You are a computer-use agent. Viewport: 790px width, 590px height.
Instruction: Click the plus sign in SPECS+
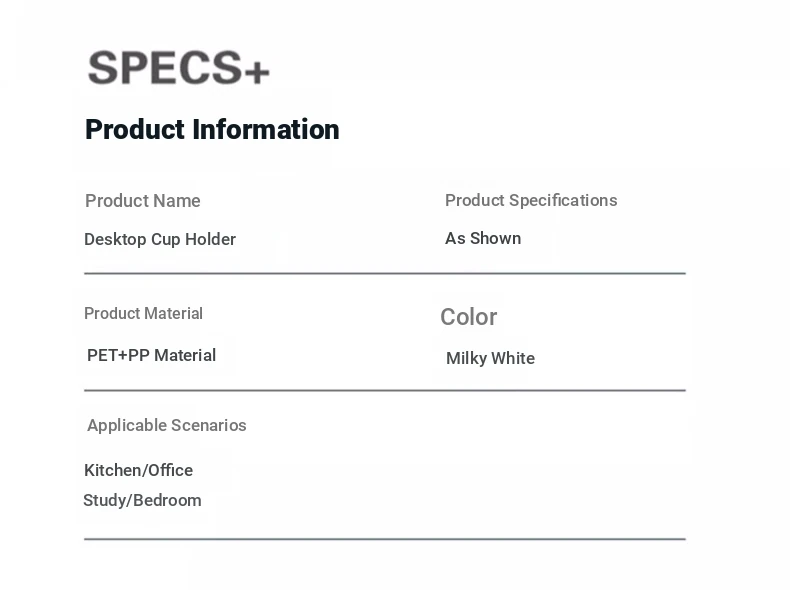pyautogui.click(x=257, y=73)
